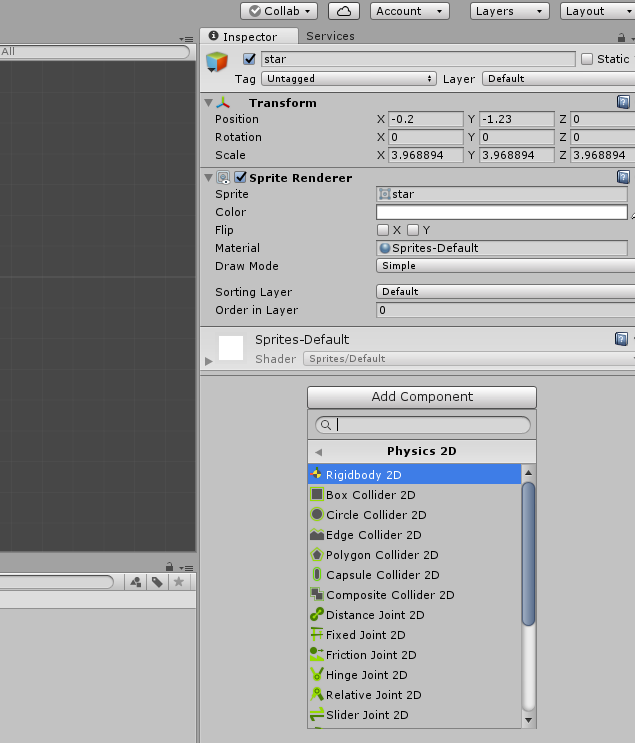Toggle the star object active checkbox
Image resolution: width=635 pixels, height=743 pixels.
(x=249, y=59)
